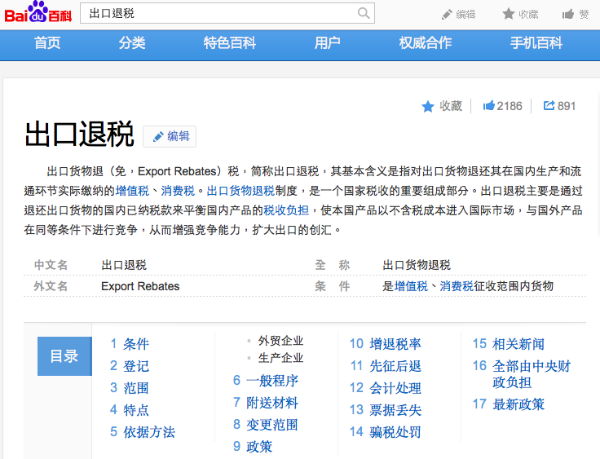Click the 出口退税 article heading
The image size is (600, 459).
click(79, 134)
